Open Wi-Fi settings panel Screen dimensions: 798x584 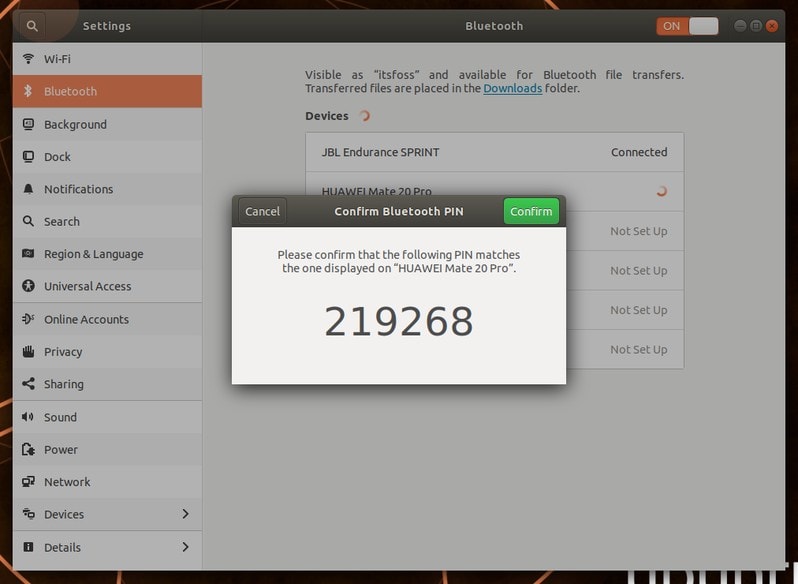click(x=107, y=59)
